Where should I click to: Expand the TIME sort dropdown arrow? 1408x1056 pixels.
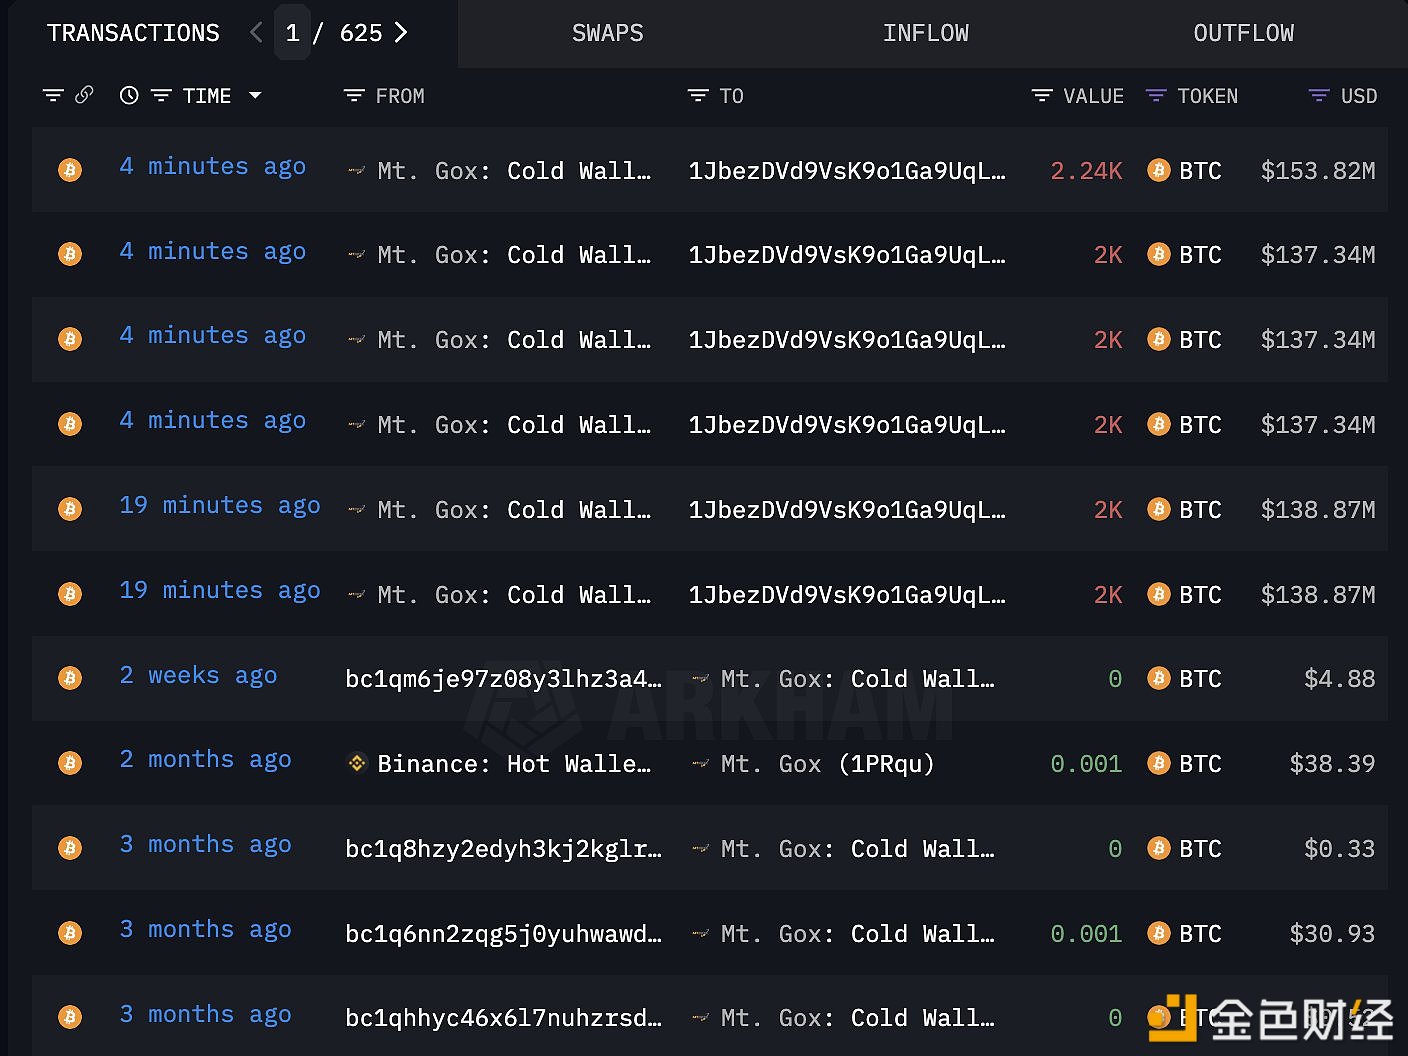(x=255, y=95)
